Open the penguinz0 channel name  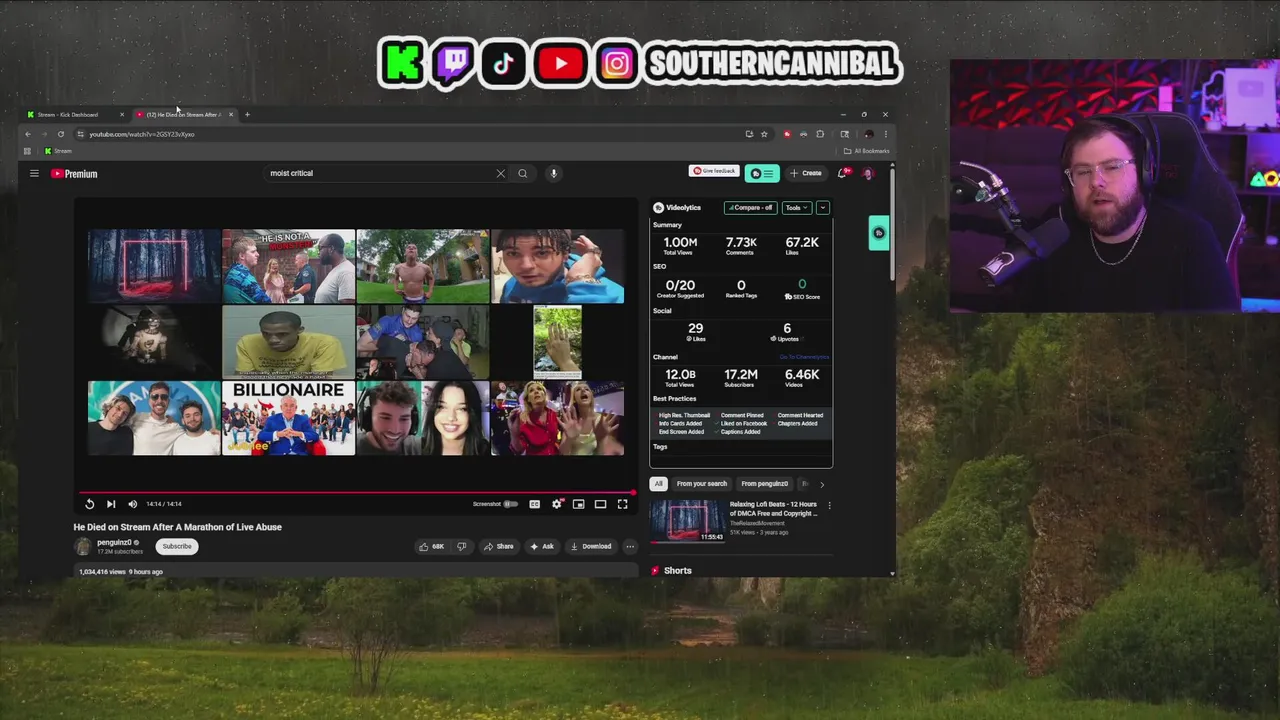pos(114,543)
